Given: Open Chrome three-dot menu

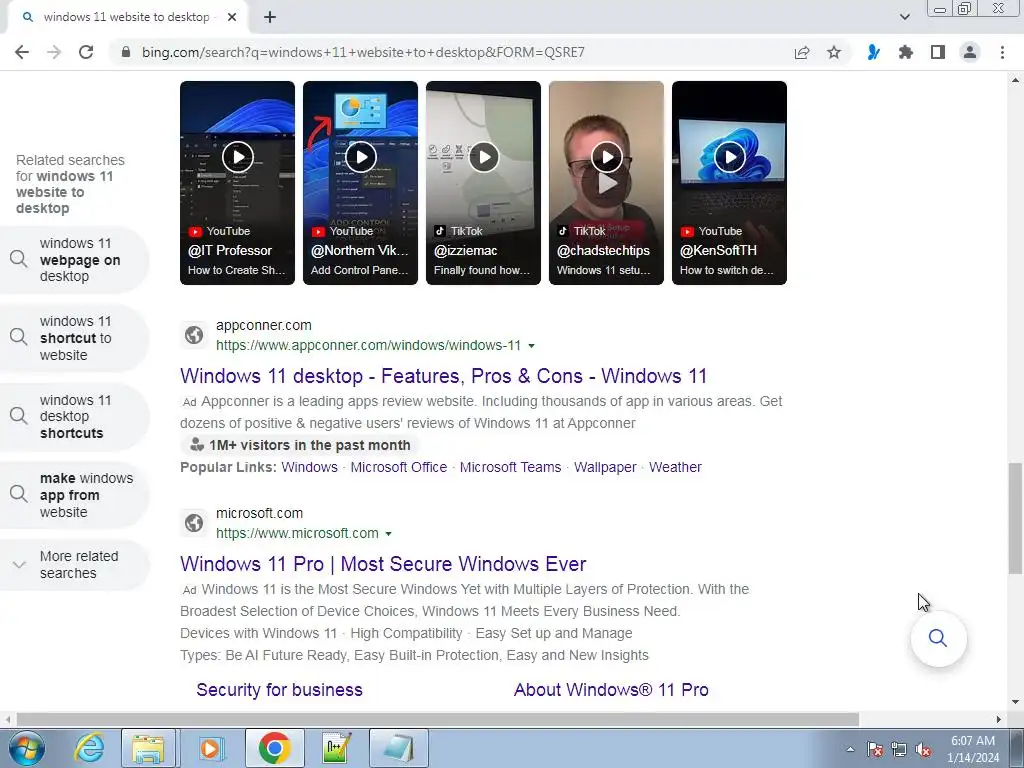Looking at the screenshot, I should click(x=1002, y=52).
